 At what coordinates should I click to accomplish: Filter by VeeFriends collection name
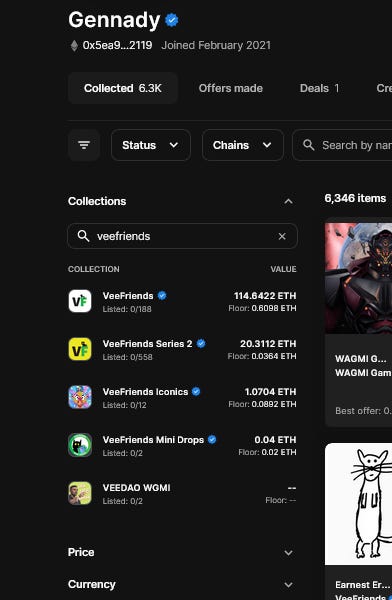click(128, 296)
